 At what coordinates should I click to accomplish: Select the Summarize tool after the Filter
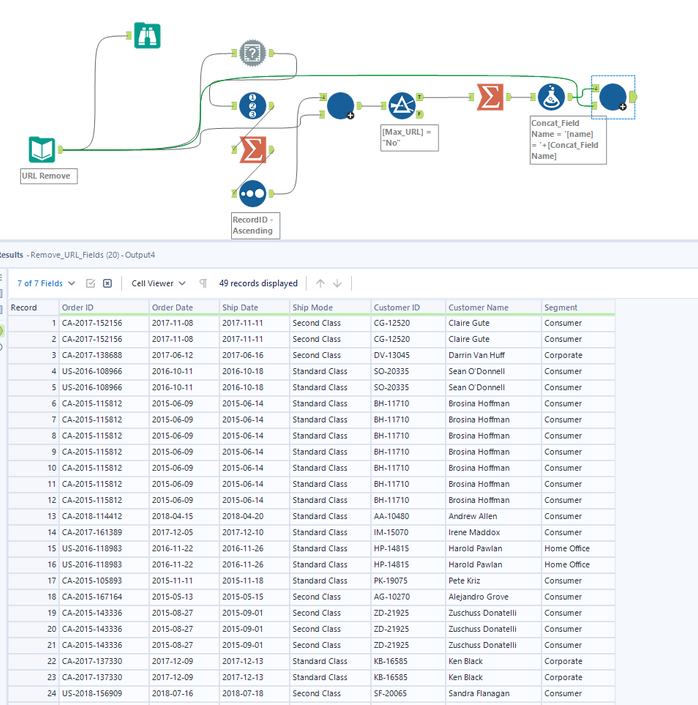tap(490, 97)
